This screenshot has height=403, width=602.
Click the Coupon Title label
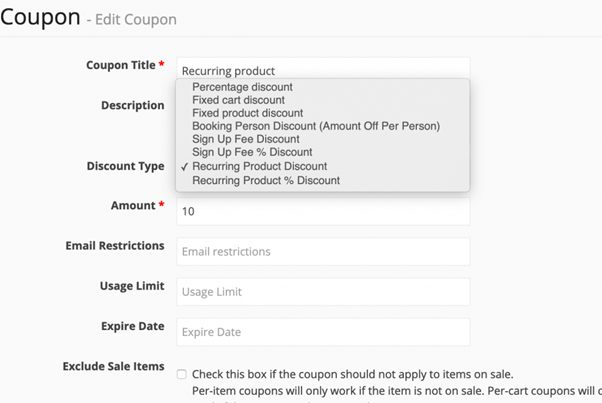point(120,65)
